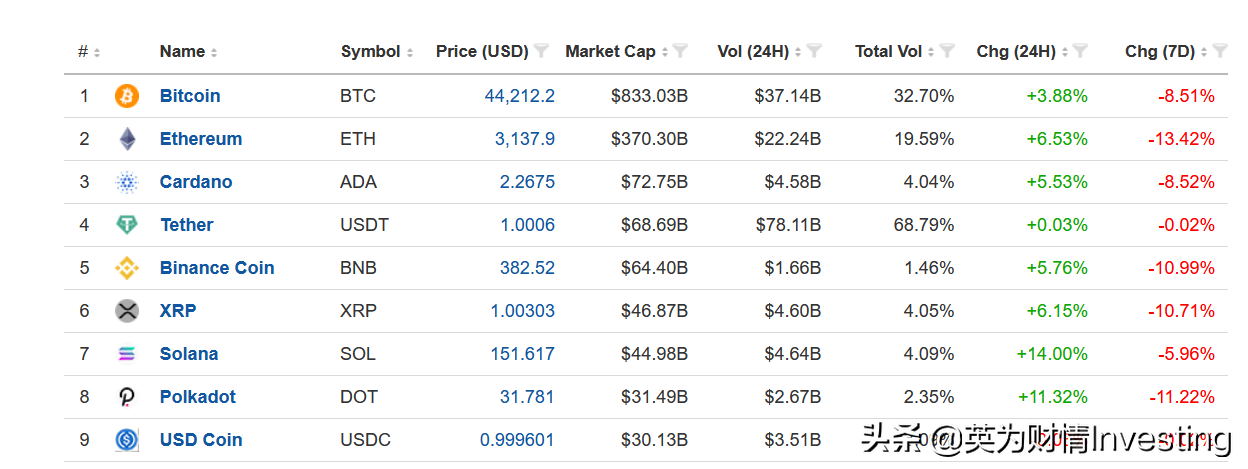Open the Vol (24H) filter funnel
Viewport: 1248px width, 469px height.
[x=814, y=51]
